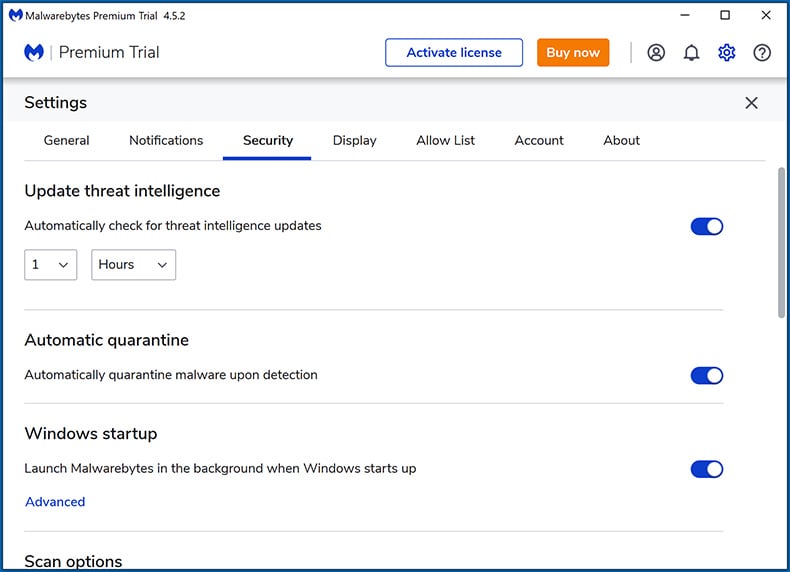Click the Activate license button
The width and height of the screenshot is (790, 572).
pos(454,52)
